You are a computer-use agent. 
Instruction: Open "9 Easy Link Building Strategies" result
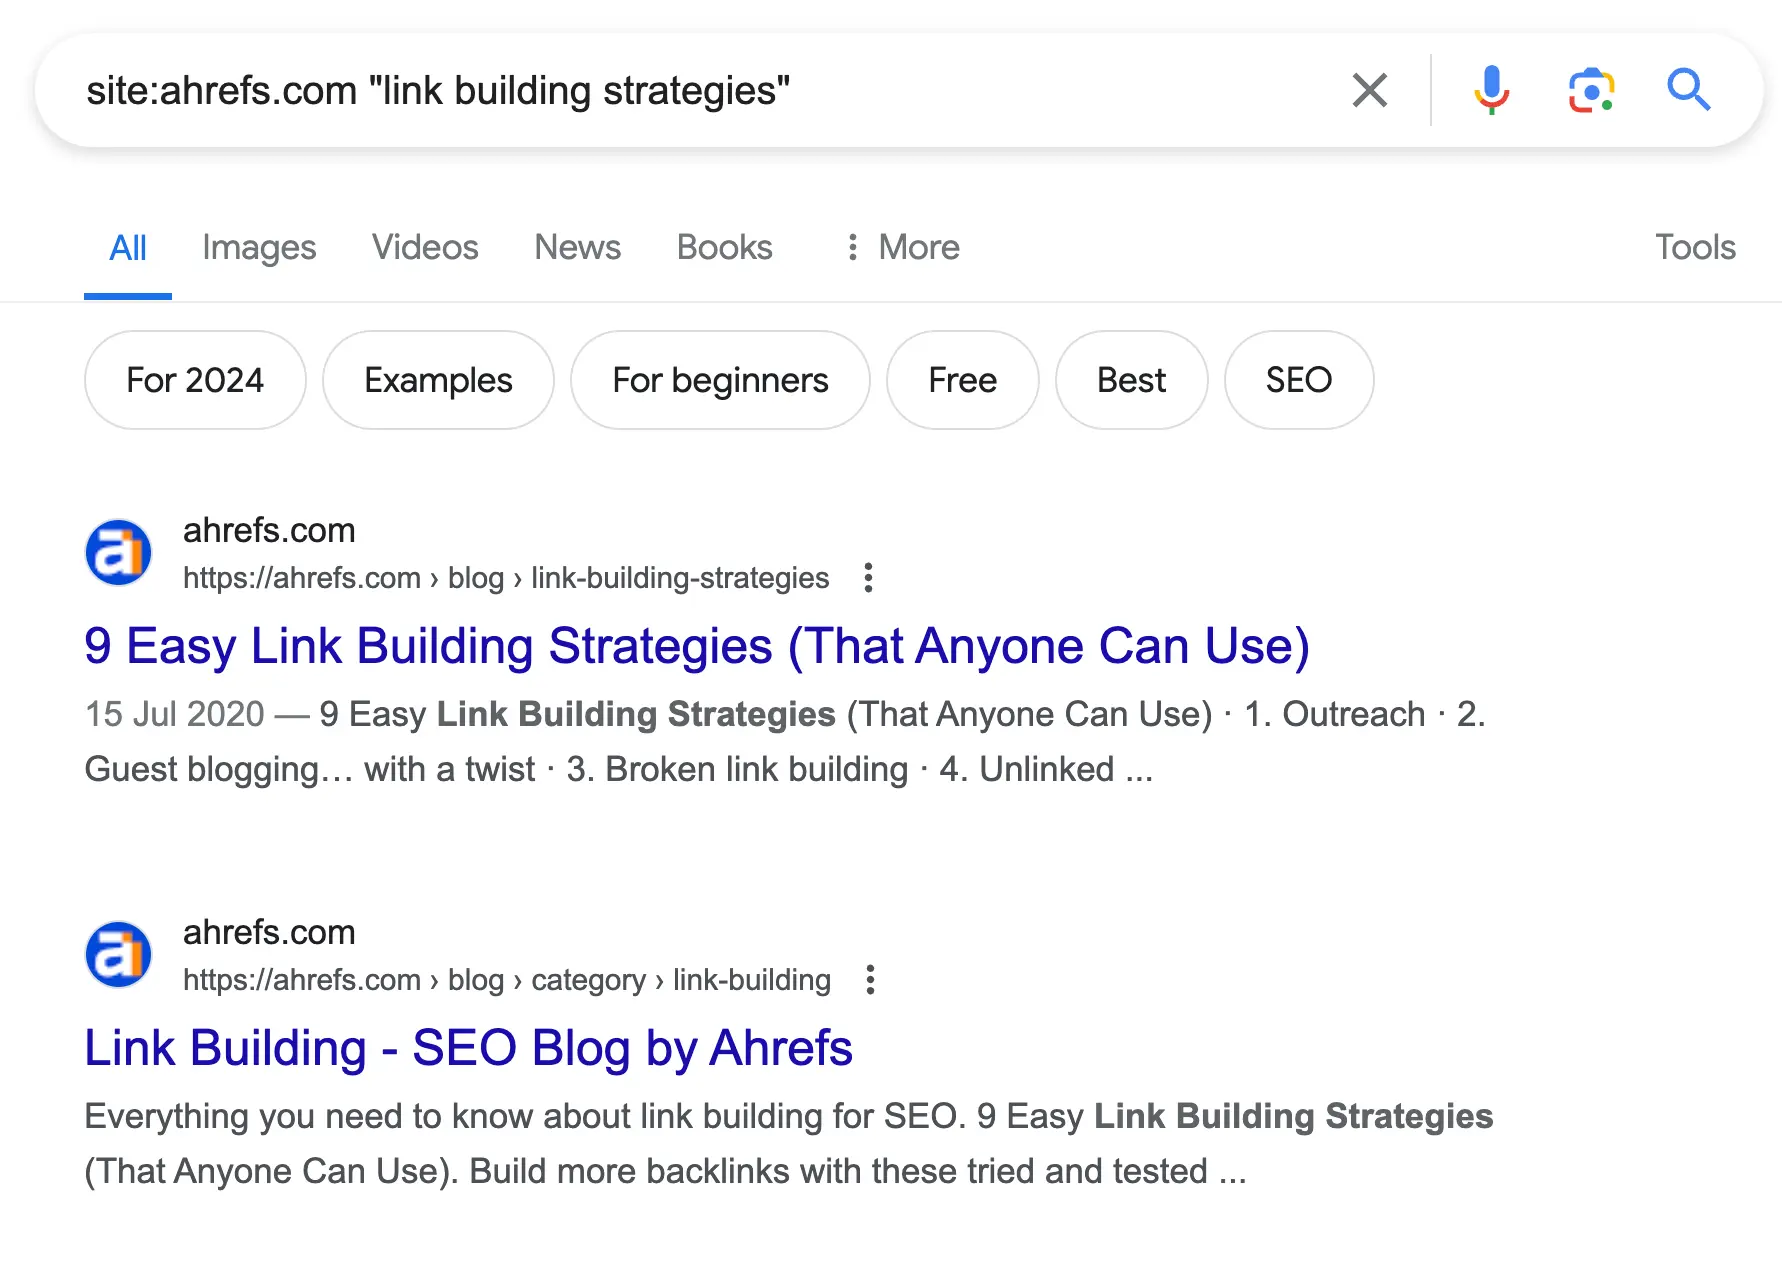[697, 646]
